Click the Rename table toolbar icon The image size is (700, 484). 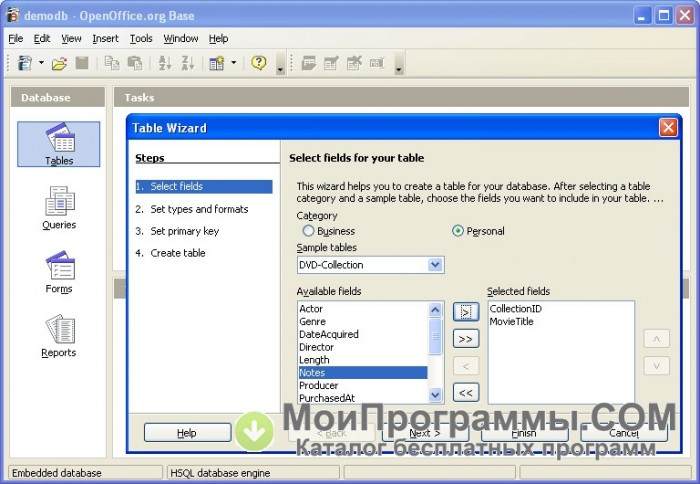[x=377, y=63]
